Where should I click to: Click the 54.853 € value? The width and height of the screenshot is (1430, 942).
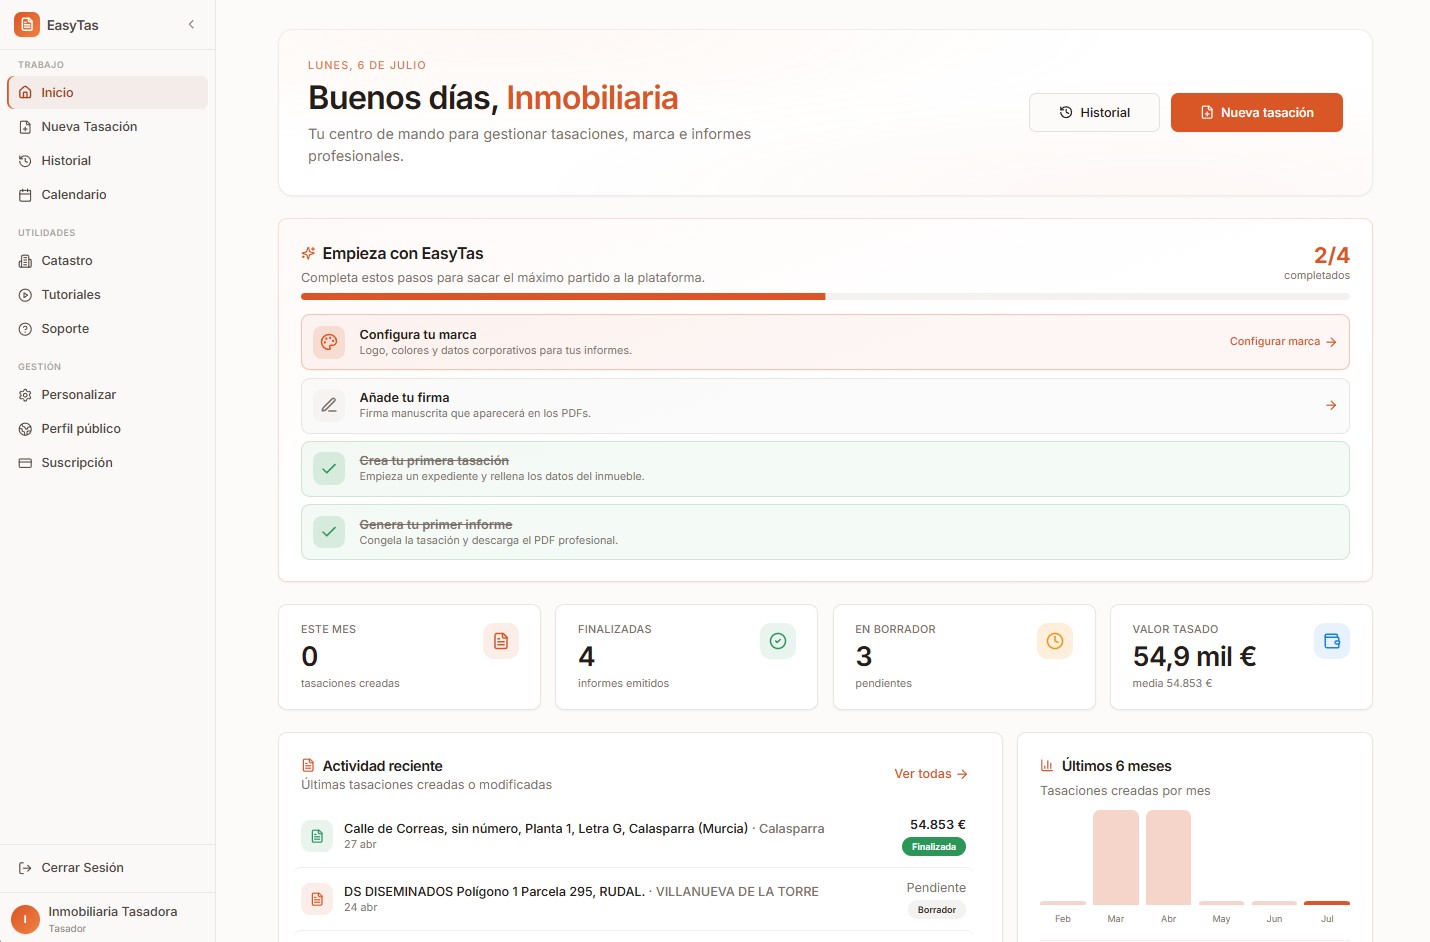938,825
